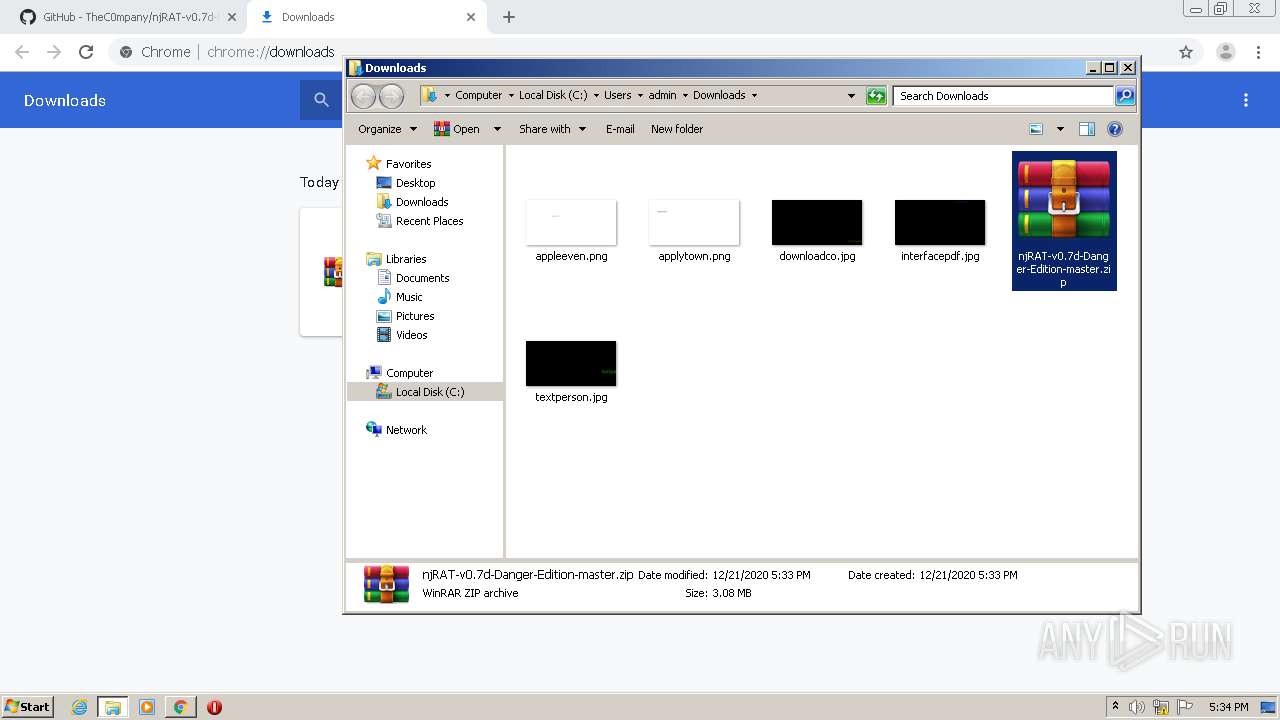Click Chrome back arrow
1280x720 pixels.
pos(22,52)
